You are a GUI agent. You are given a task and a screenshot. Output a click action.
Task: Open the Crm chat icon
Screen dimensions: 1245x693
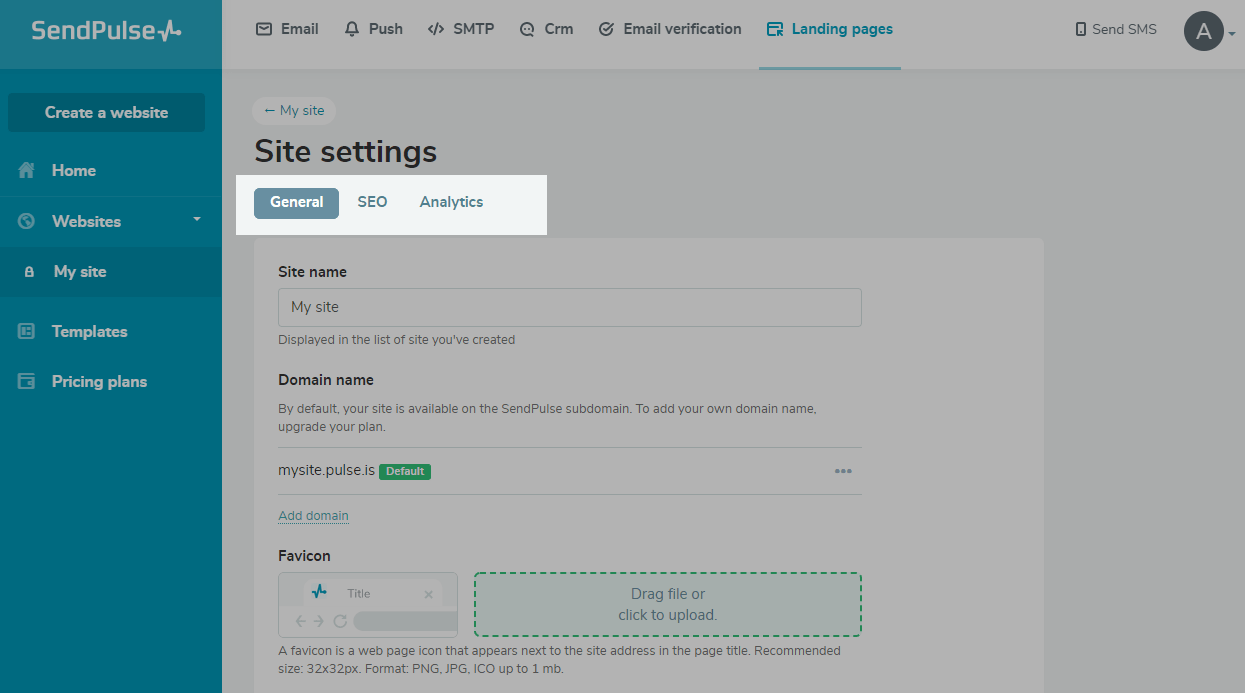point(527,30)
